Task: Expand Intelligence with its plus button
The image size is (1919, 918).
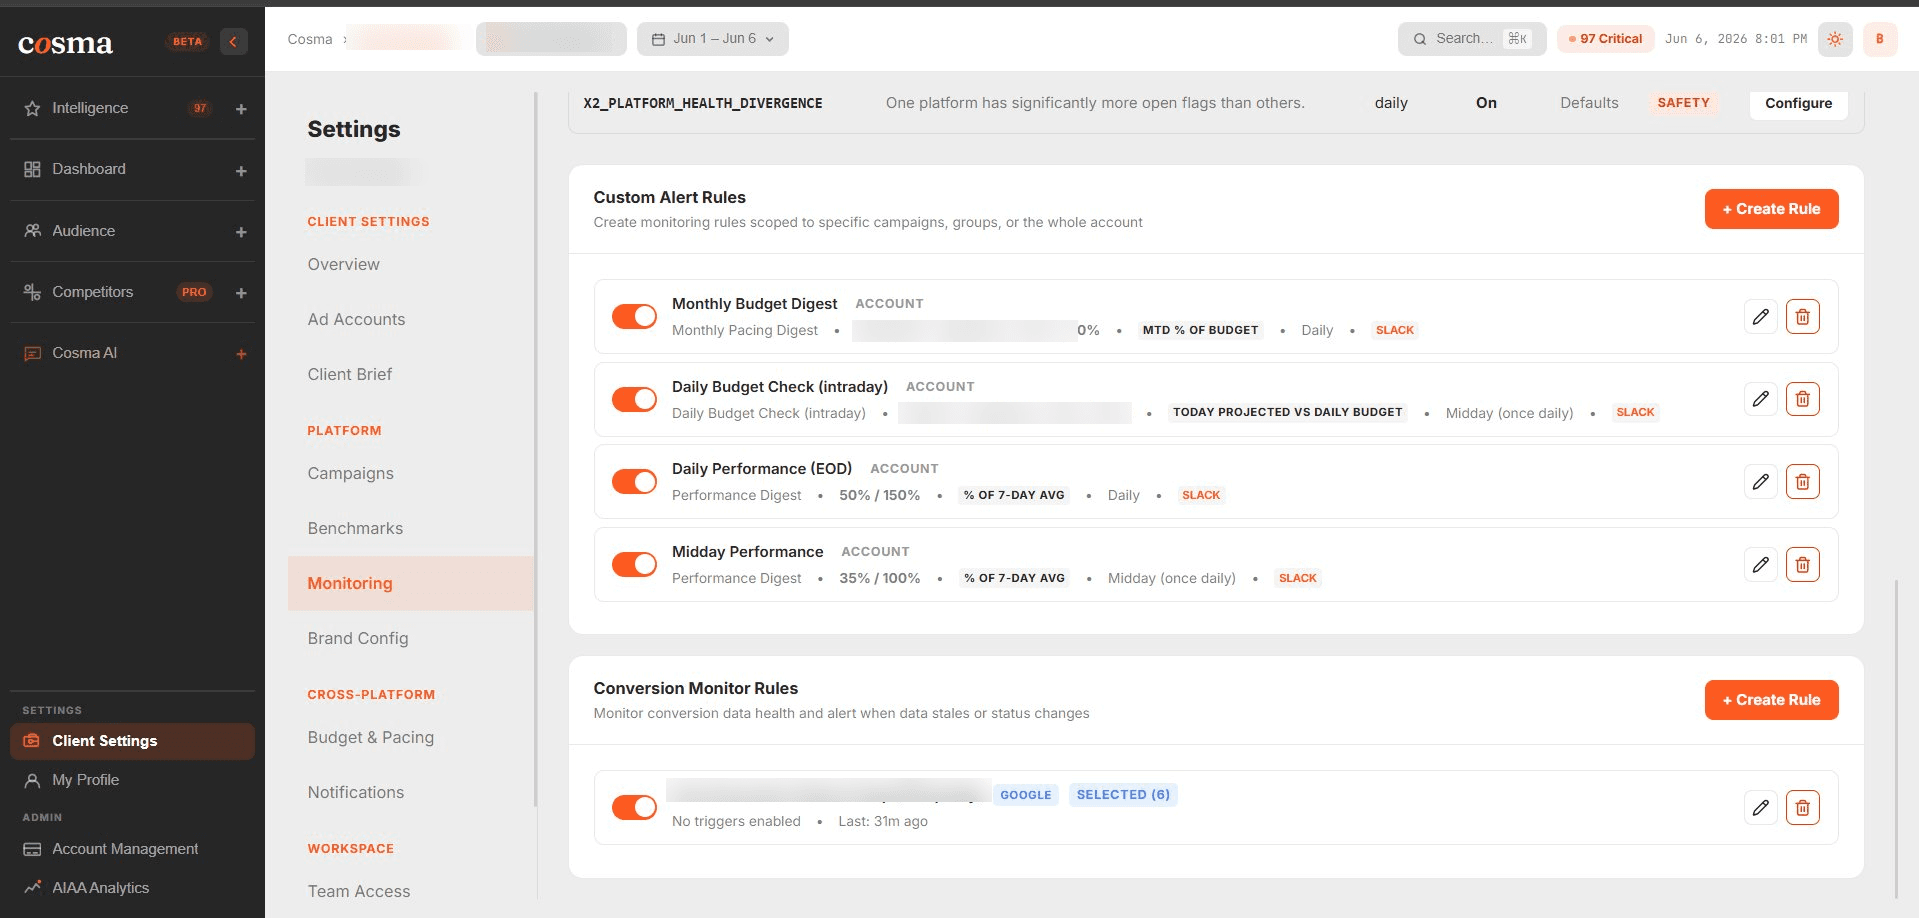Action: click(x=241, y=109)
